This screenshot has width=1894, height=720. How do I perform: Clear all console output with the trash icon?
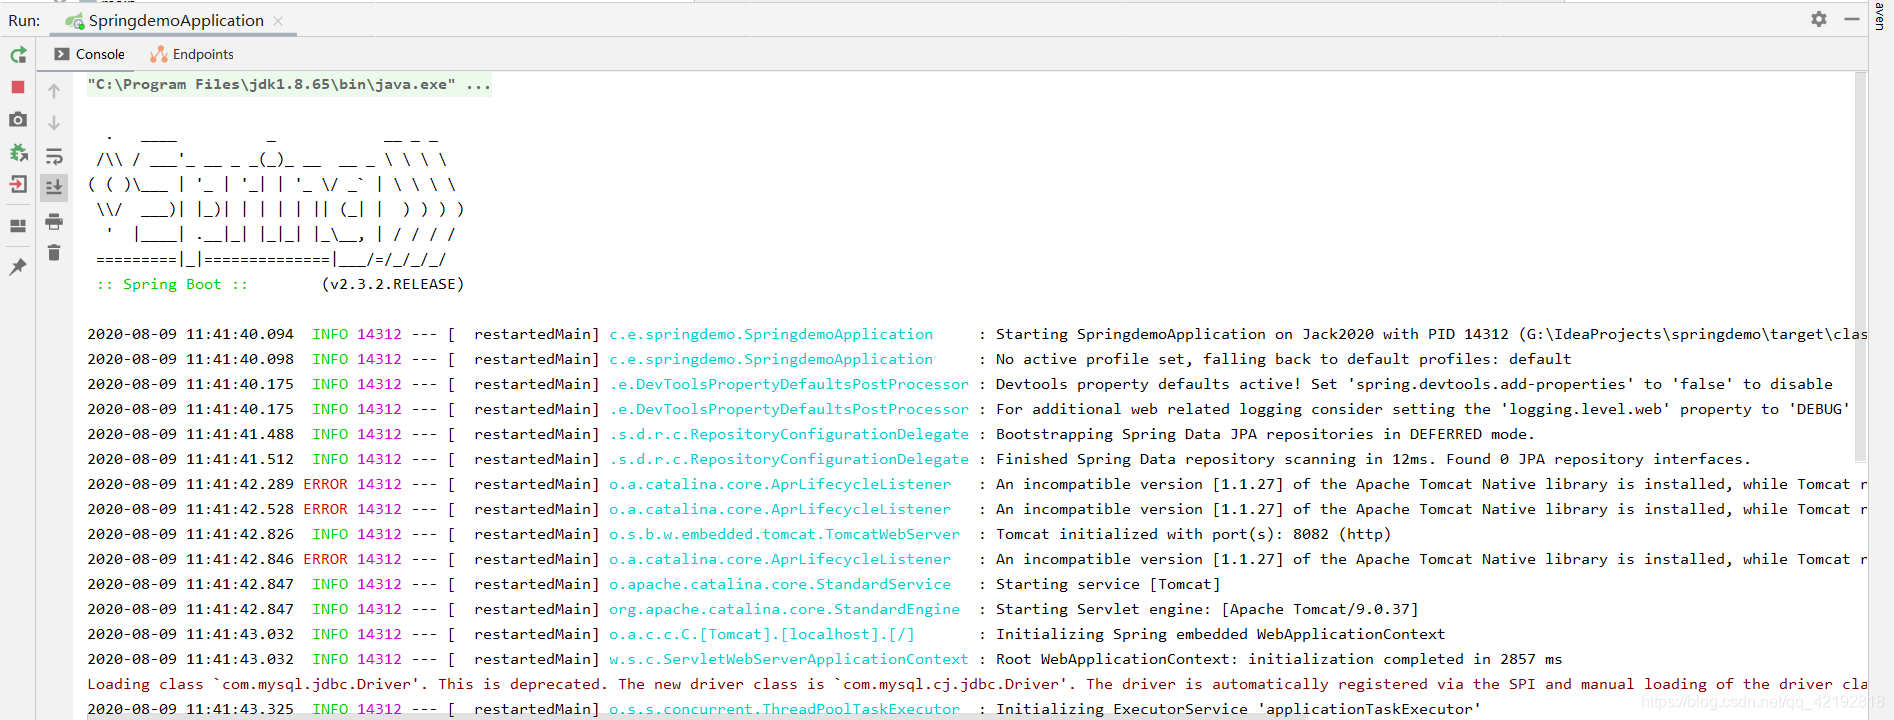(x=54, y=253)
